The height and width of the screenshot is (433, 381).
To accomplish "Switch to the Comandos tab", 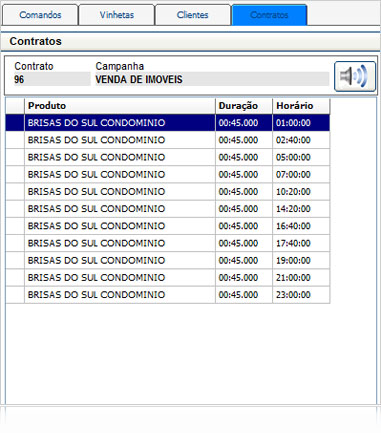I will point(40,15).
